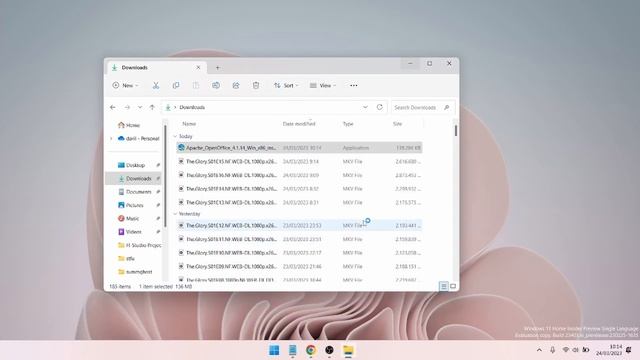The image size is (640, 360).
Task: Open the summ@kret folder in sidebar
Action: pos(135,272)
